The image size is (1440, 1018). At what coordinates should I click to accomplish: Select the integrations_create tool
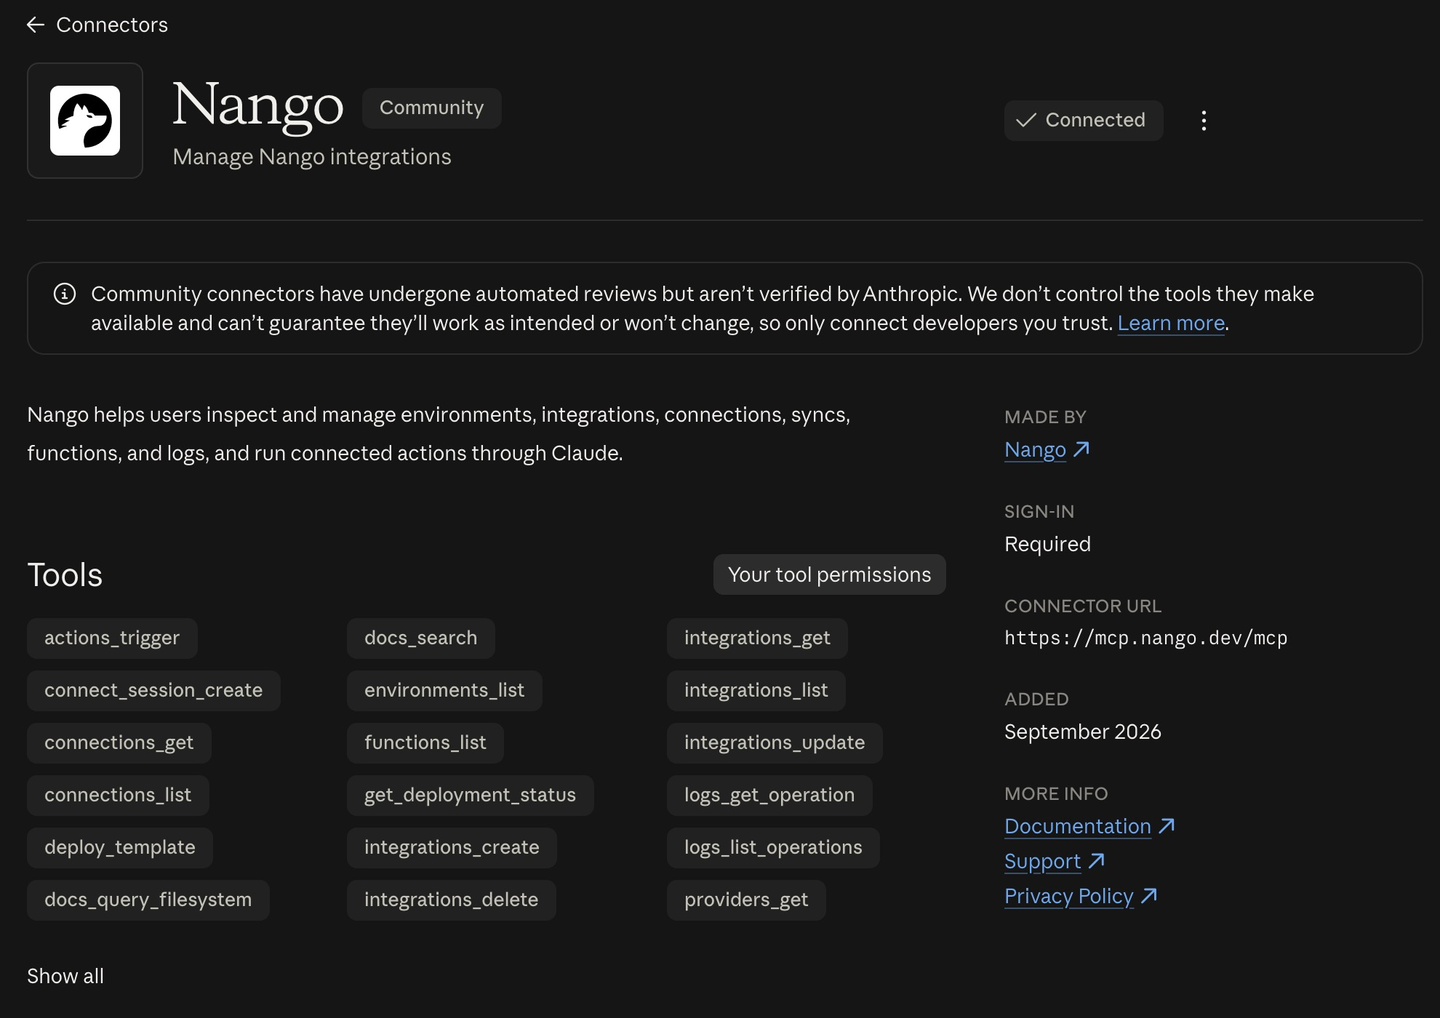pos(452,848)
